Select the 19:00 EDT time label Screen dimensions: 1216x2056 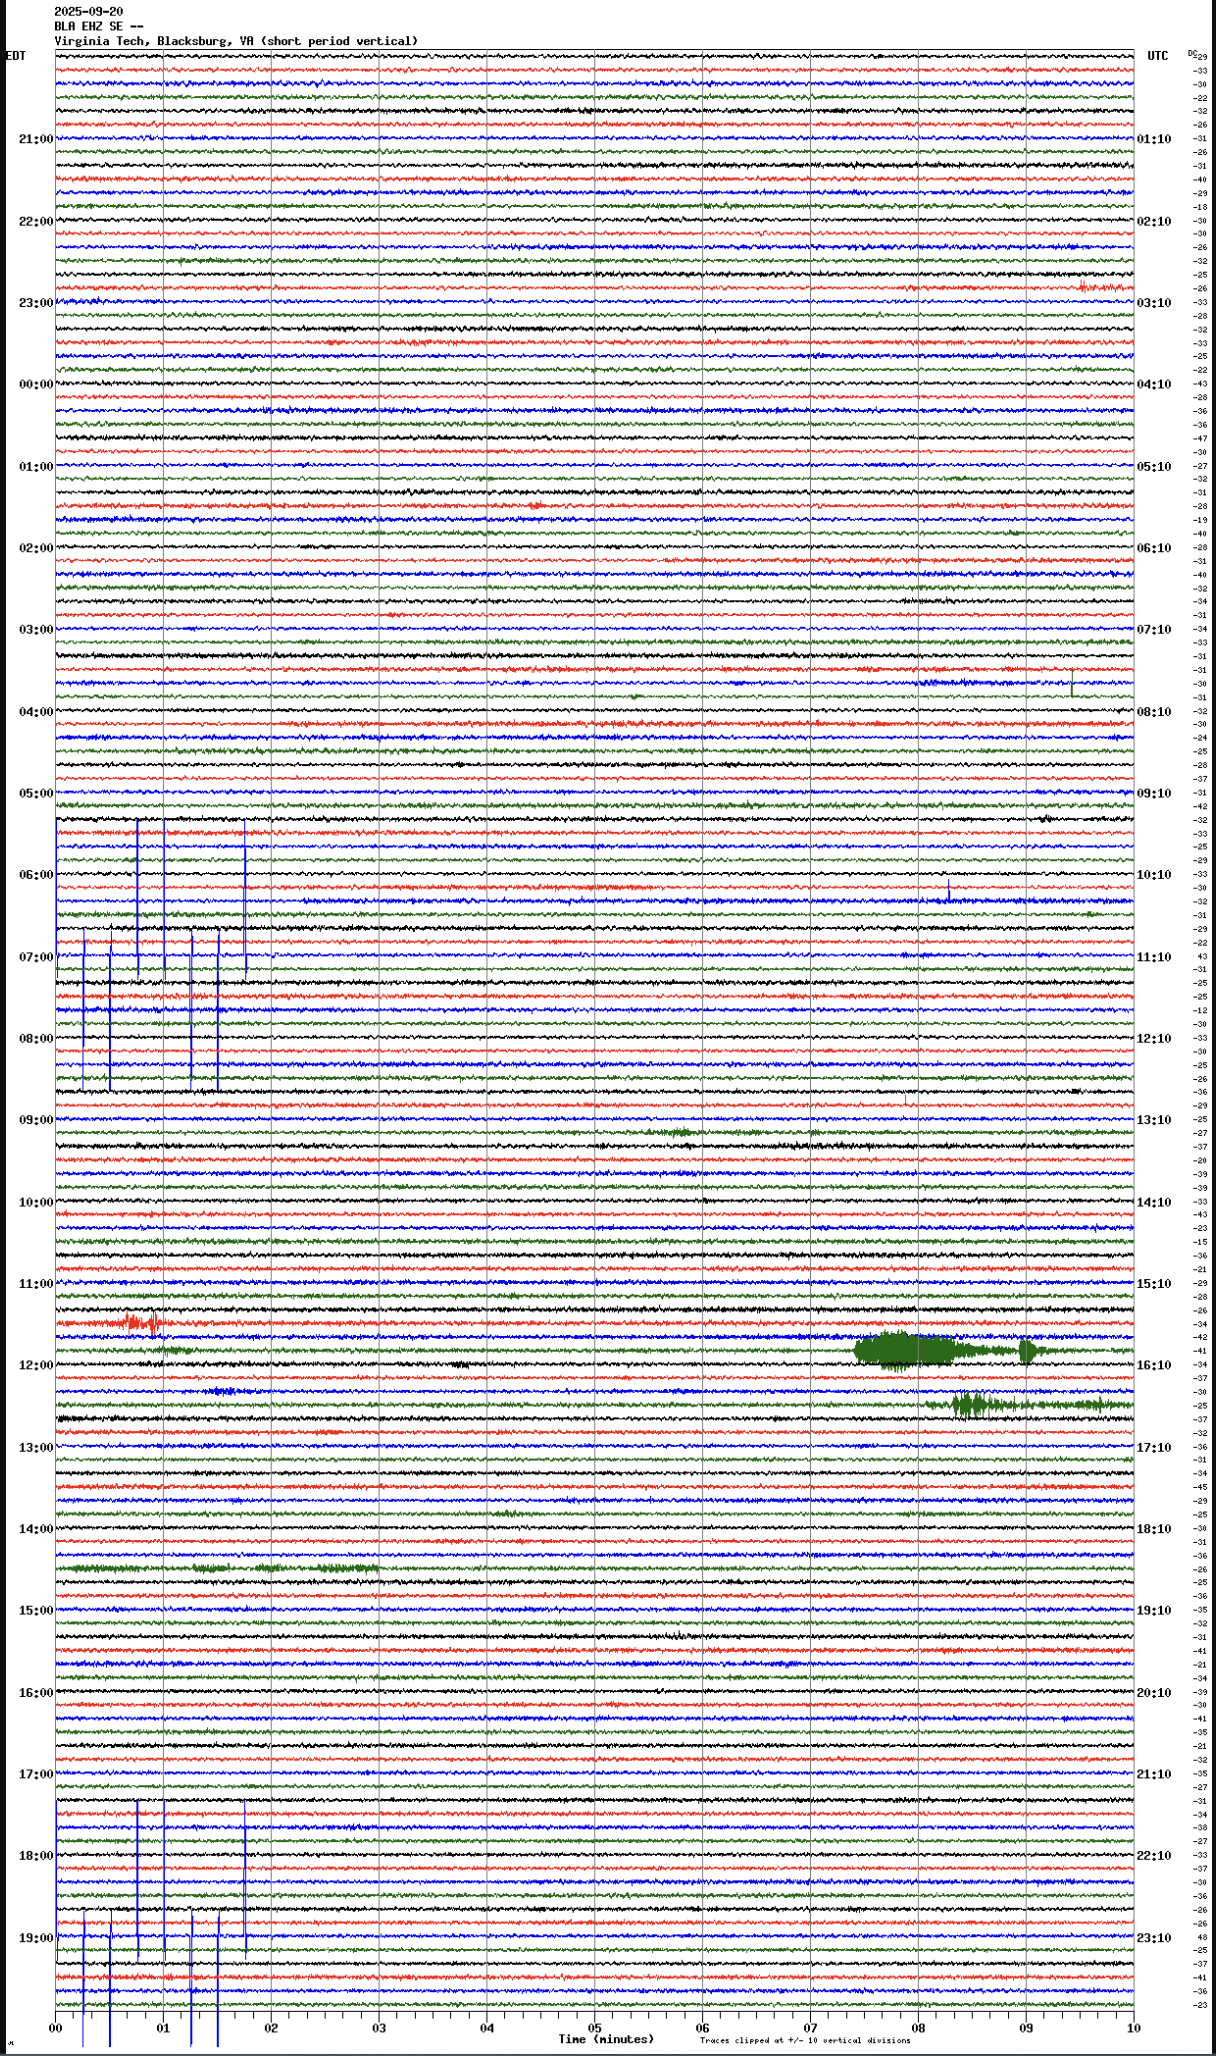tap(35, 1938)
